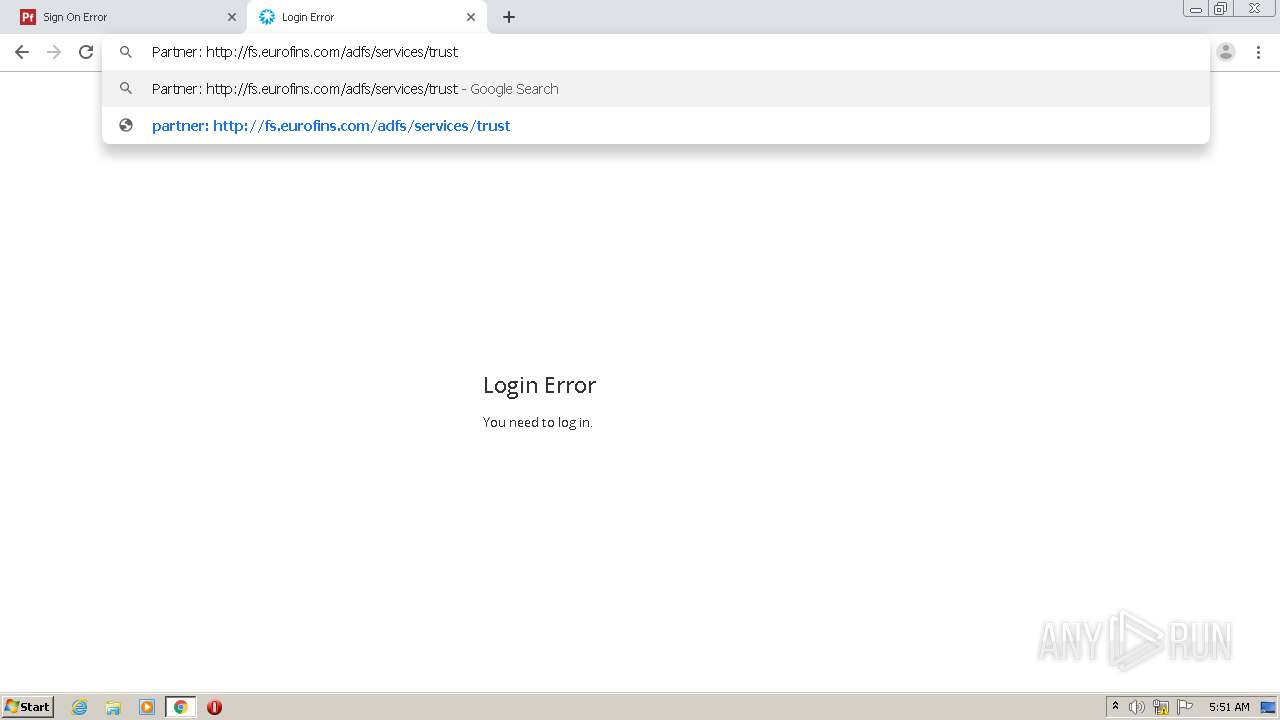Click the Login Error heading
This screenshot has height=720, width=1280.
tap(539, 385)
